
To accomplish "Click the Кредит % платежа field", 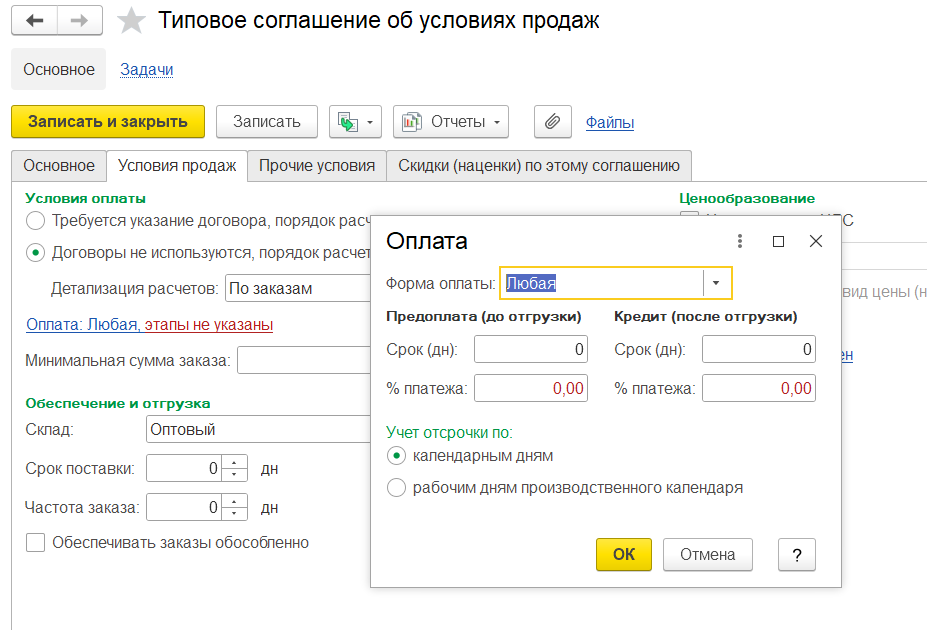I will point(759,388).
